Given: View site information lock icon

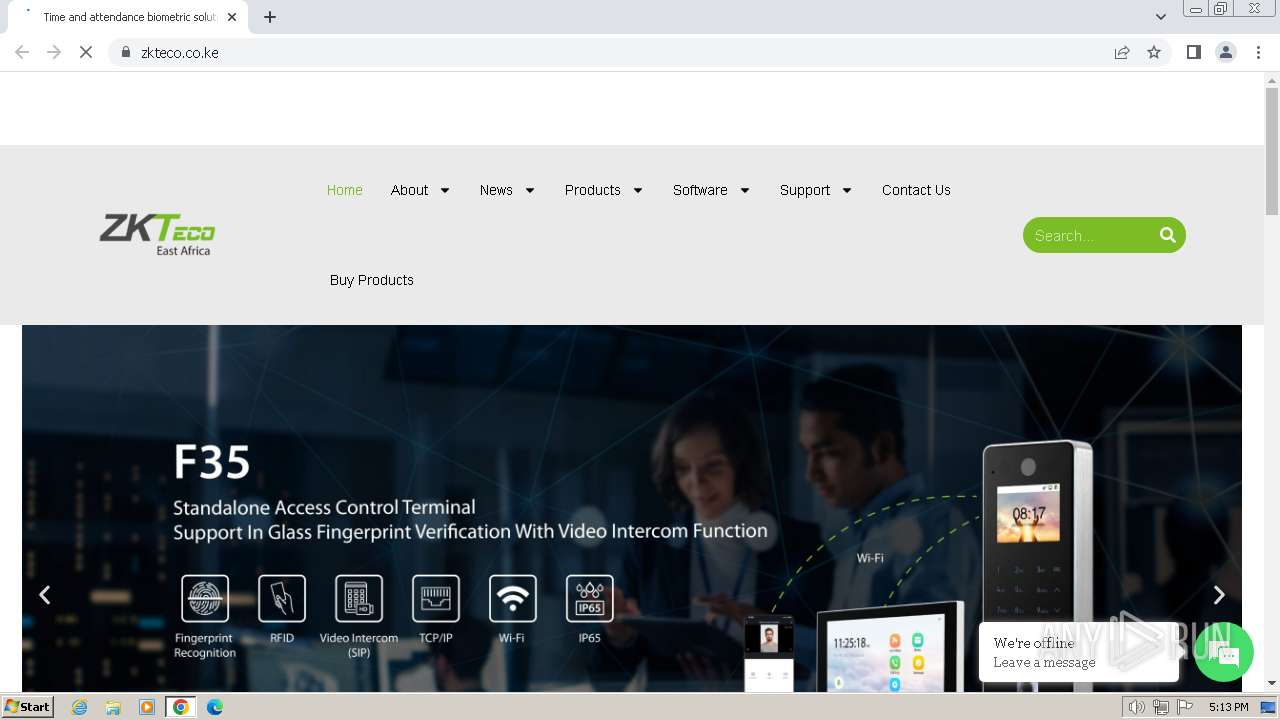Looking at the screenshot, I should (x=126, y=52).
